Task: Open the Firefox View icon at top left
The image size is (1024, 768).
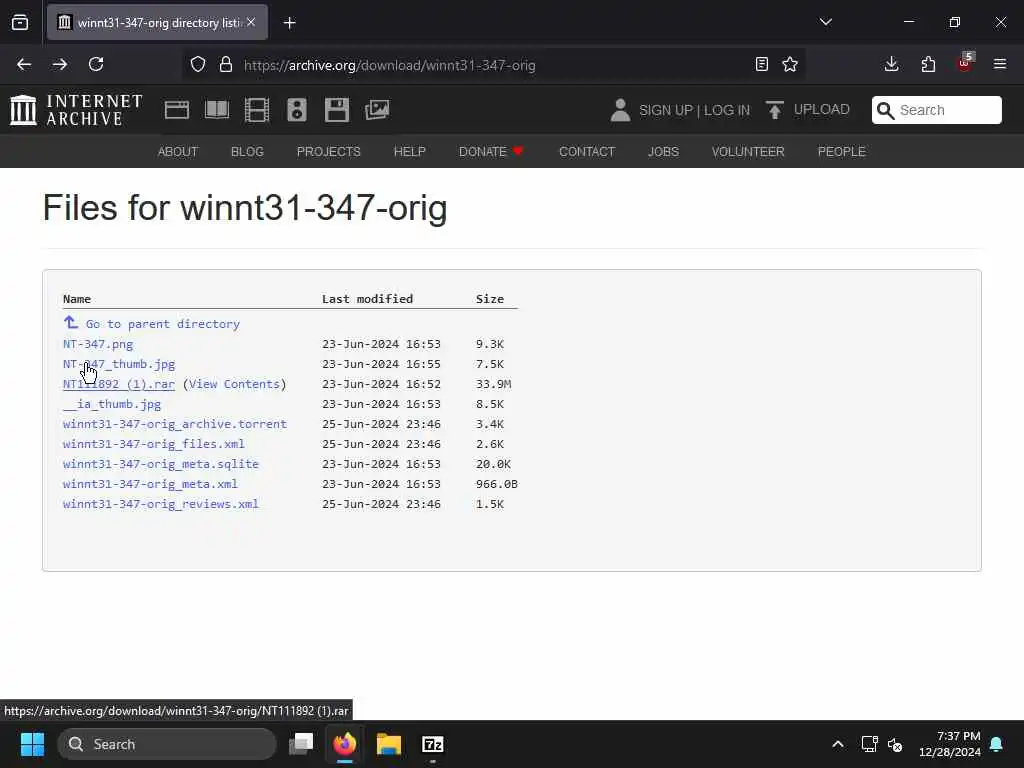Action: pos(20,22)
